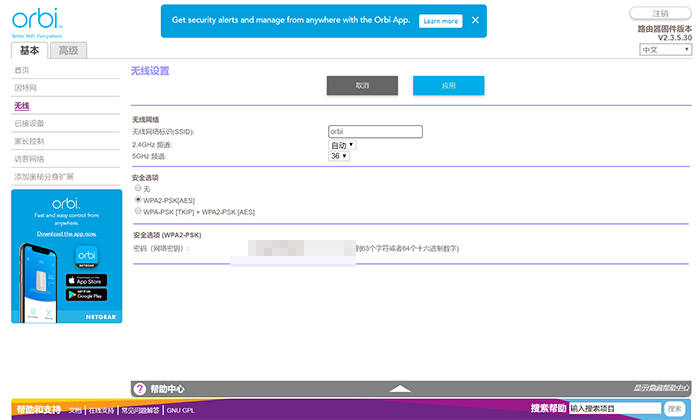Image resolution: width=700 pixels, height=420 pixels.
Task: Click the Orbi app icon in the ad
Action: click(x=85, y=256)
